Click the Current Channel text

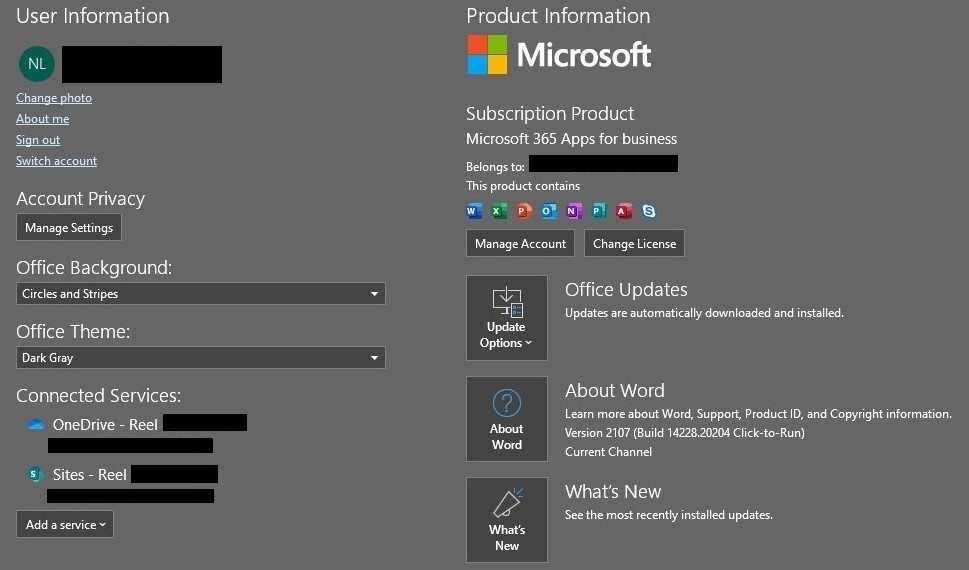608,452
